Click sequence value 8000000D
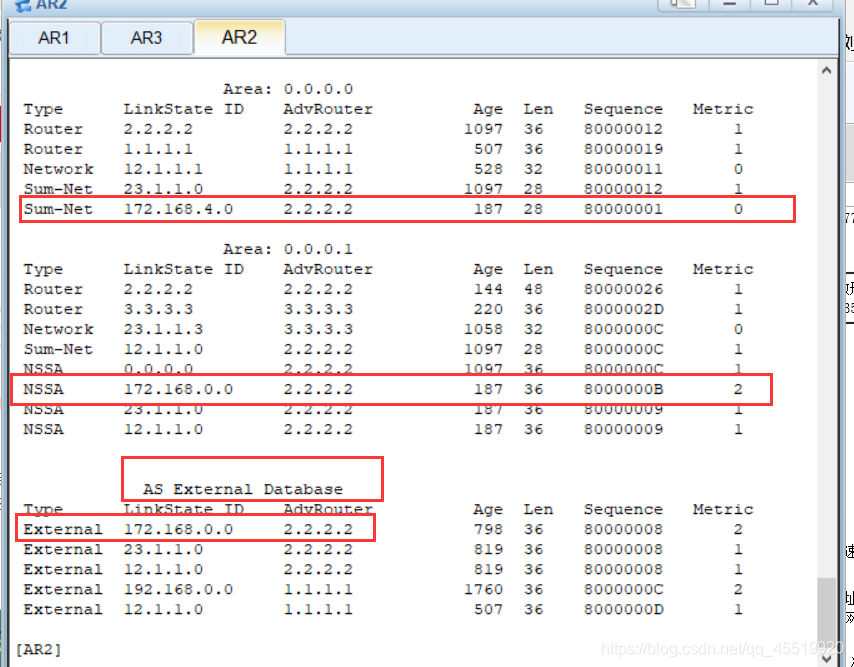 624,609
